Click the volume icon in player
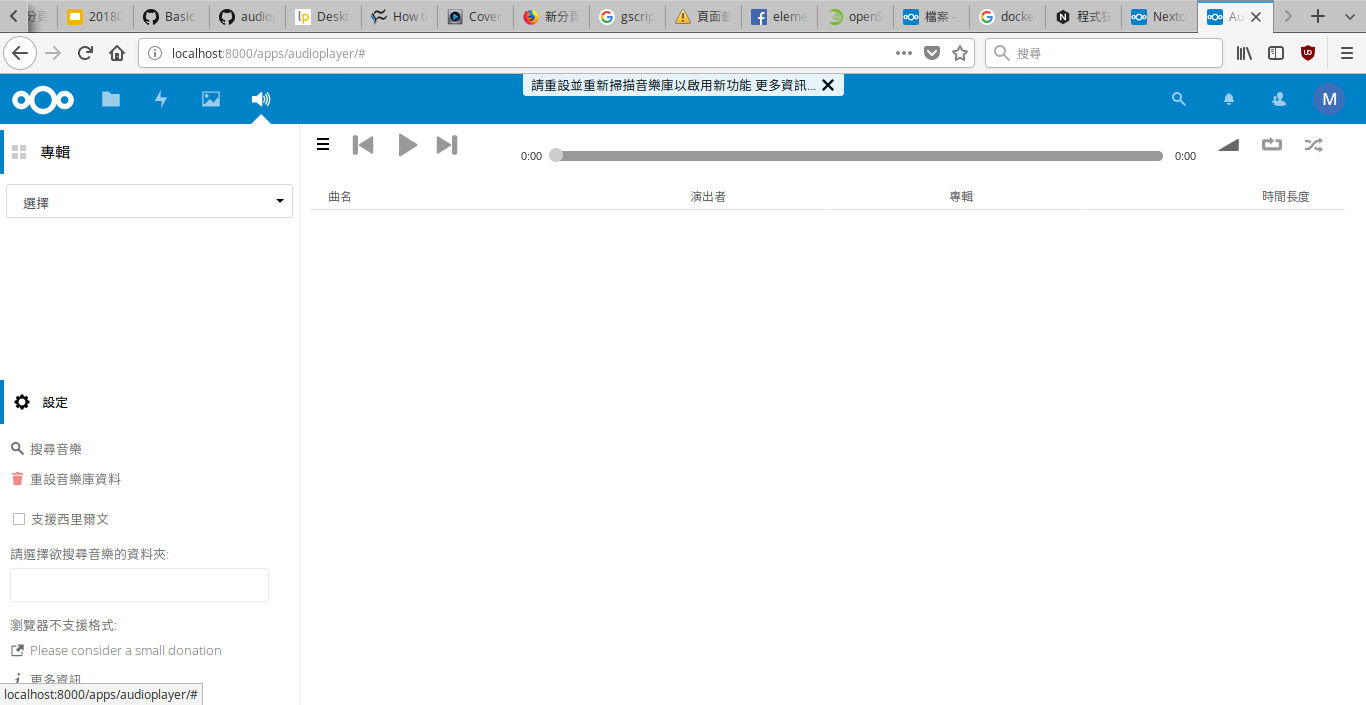The width and height of the screenshot is (1366, 705). 1229,145
